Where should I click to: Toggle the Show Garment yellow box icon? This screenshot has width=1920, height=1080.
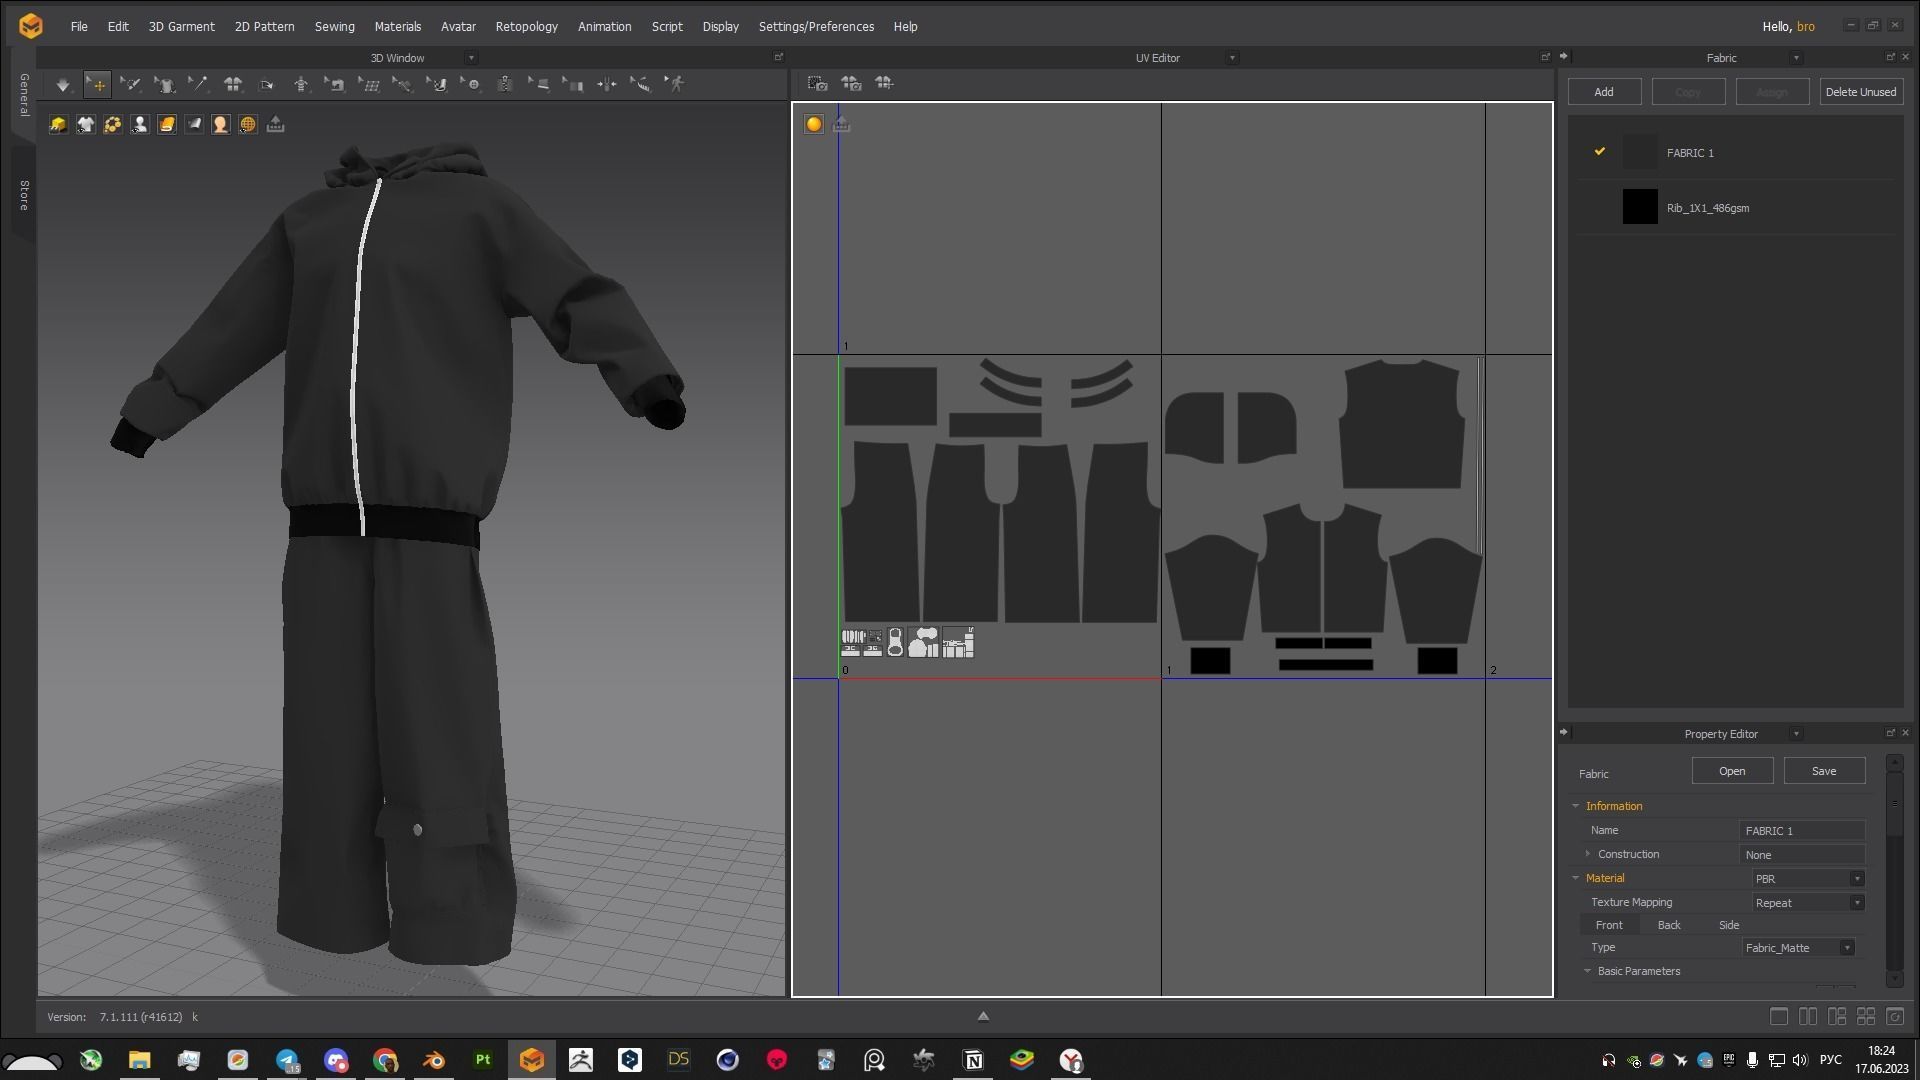tap(58, 124)
